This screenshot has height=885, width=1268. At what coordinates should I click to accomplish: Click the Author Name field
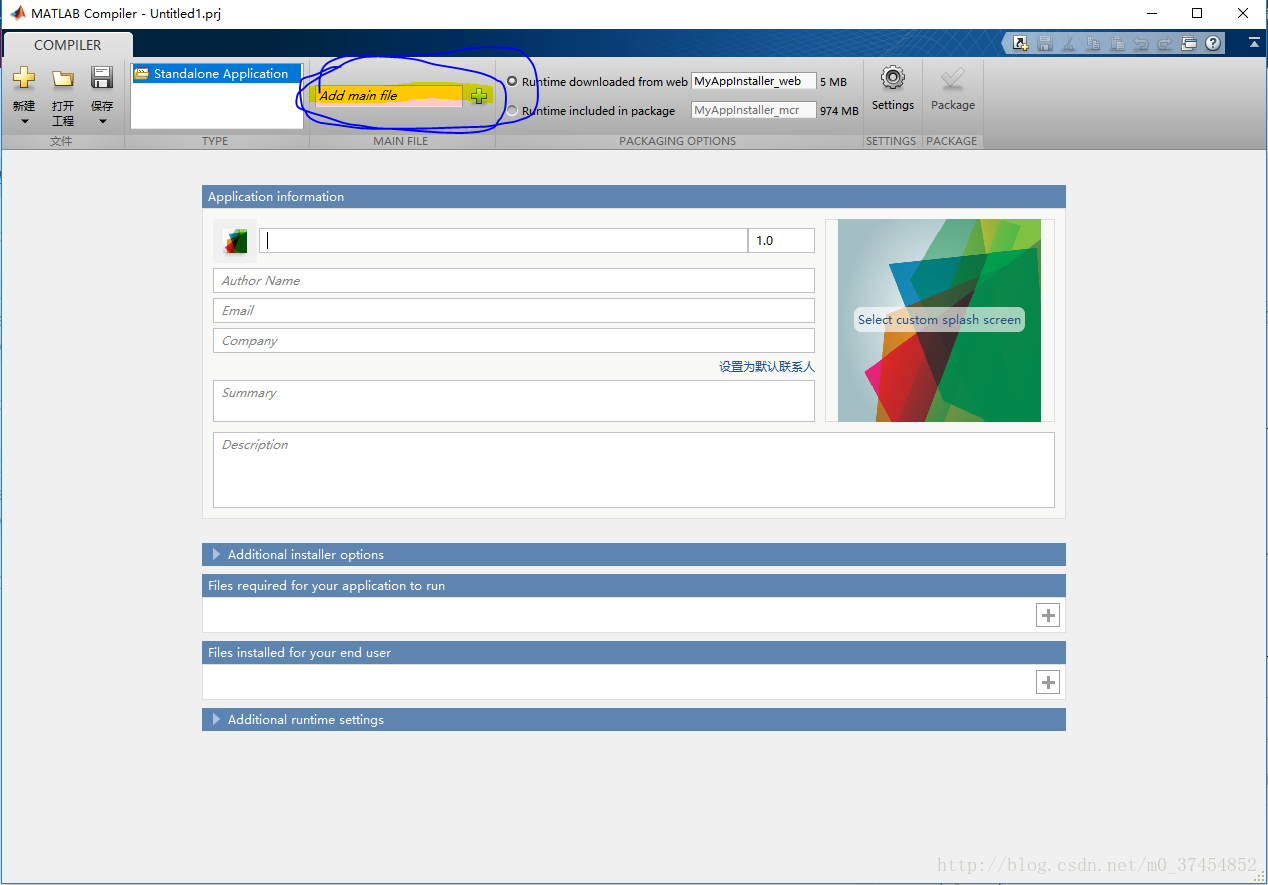click(x=514, y=280)
